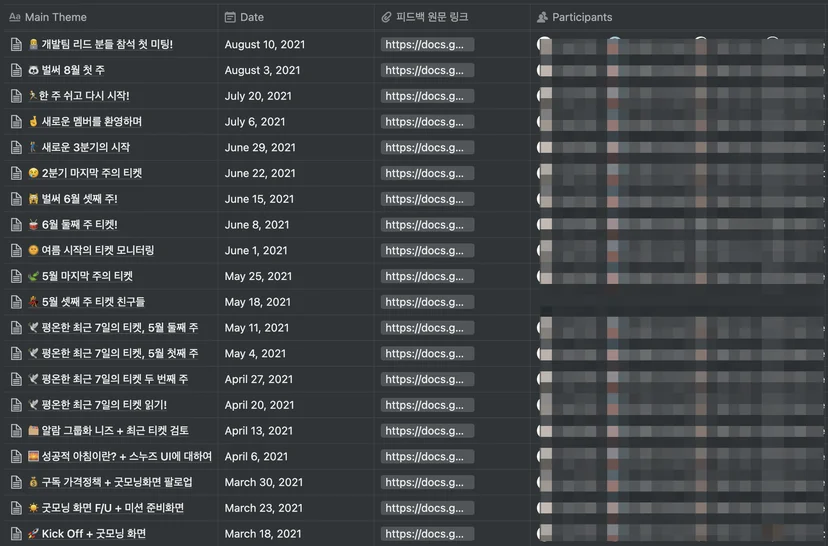Select the April 13, 2021 date cell
The width and height of the screenshot is (828, 546).
(296, 431)
